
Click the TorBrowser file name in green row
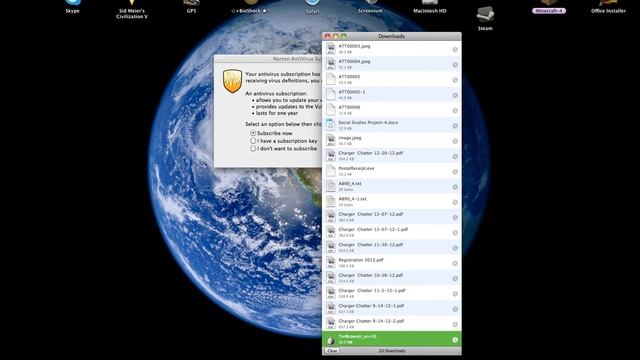point(357,336)
